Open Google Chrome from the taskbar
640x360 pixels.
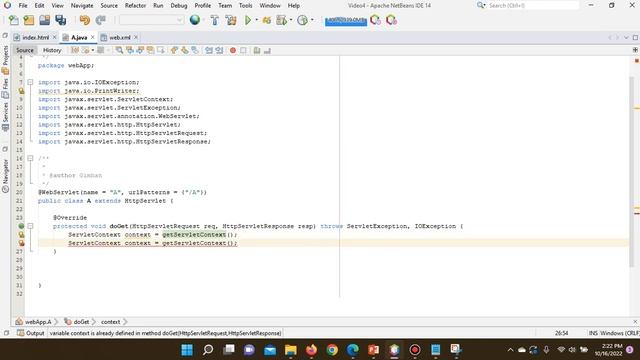click(x=332, y=350)
